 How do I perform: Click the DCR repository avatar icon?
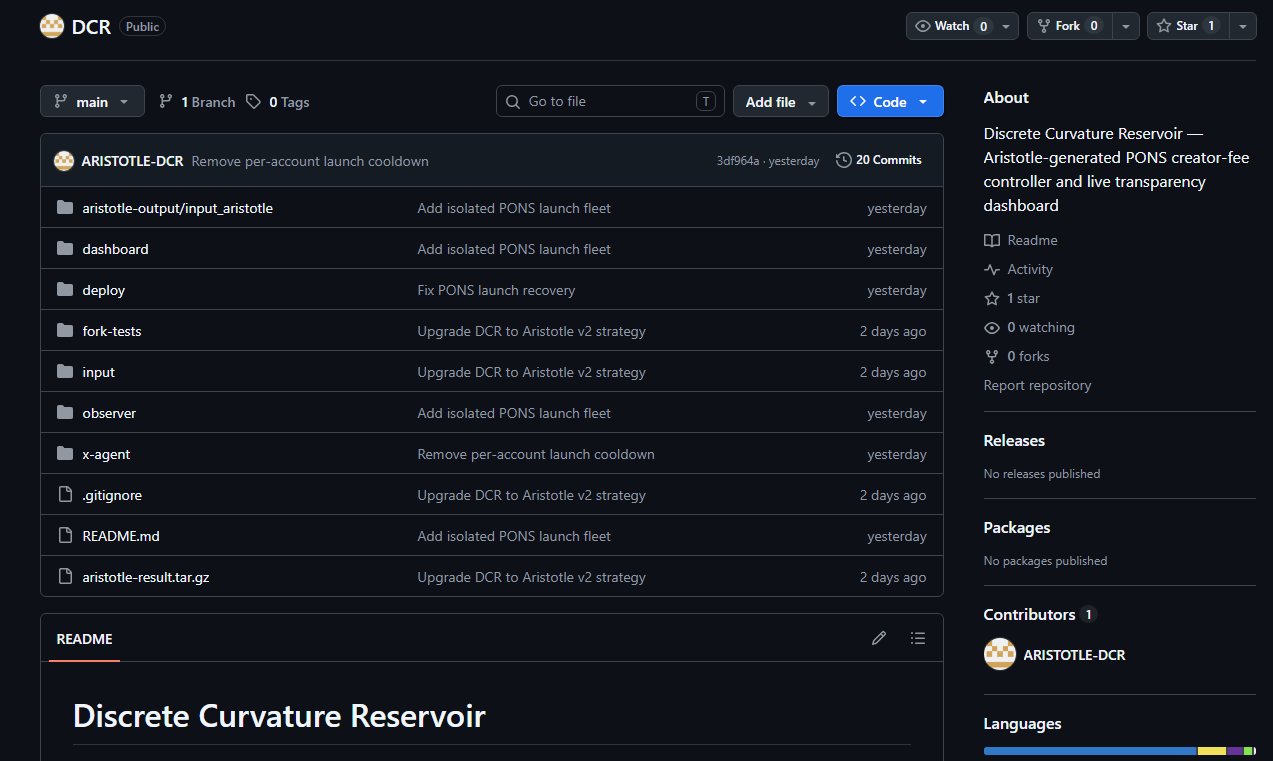[52, 27]
